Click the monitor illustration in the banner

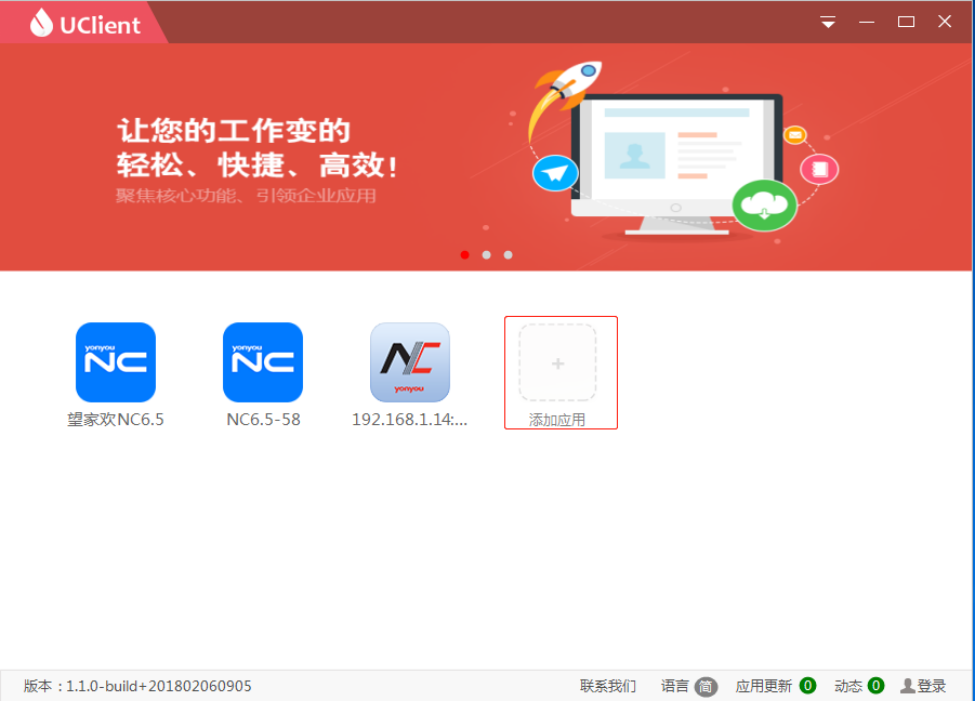(677, 165)
